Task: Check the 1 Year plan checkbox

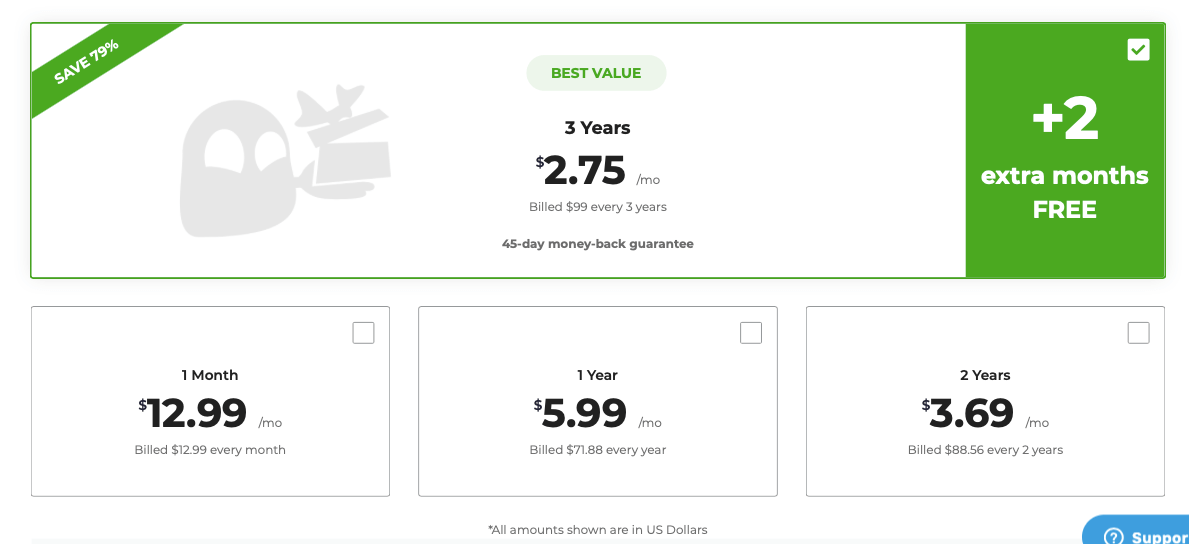Action: (x=751, y=333)
